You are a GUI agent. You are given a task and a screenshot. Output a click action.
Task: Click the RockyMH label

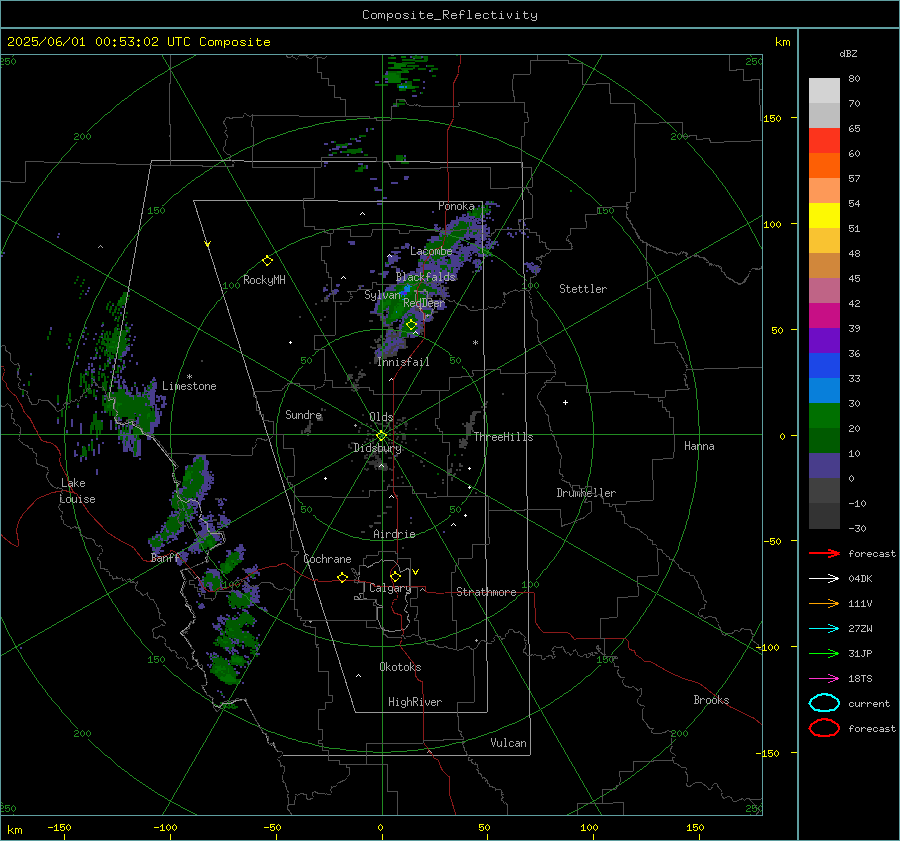click(264, 280)
